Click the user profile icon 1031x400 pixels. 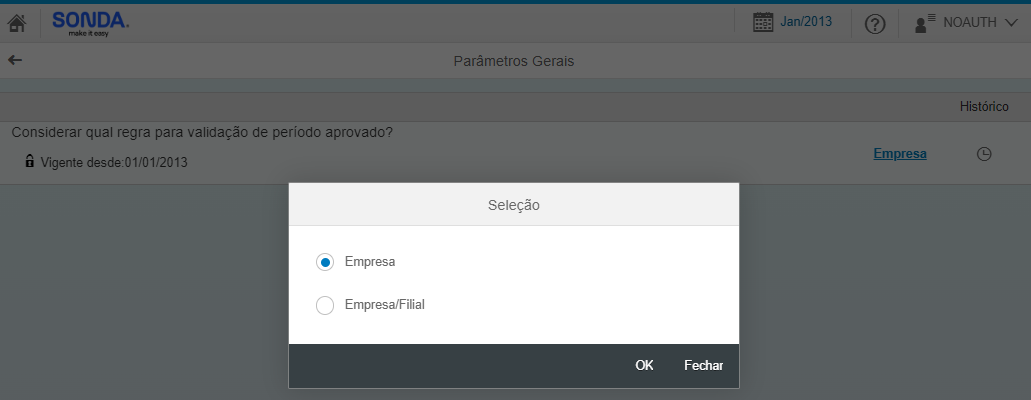[x=925, y=24]
